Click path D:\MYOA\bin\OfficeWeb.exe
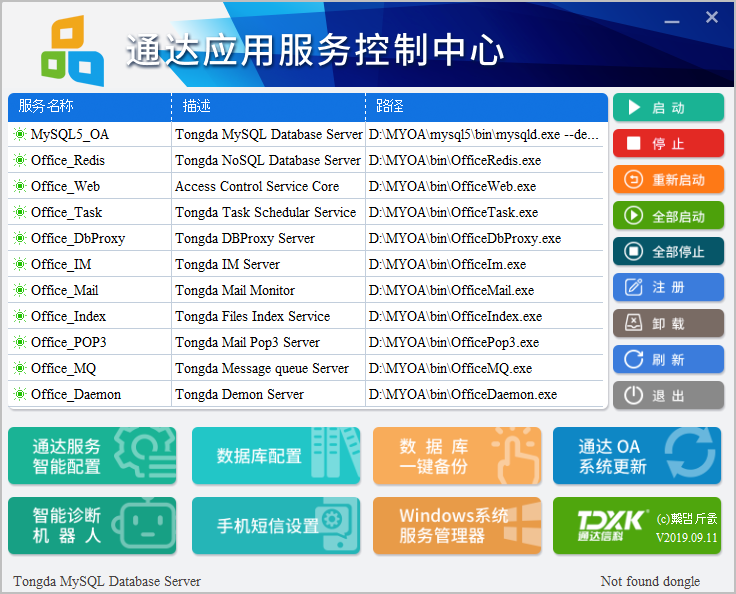 click(x=452, y=186)
